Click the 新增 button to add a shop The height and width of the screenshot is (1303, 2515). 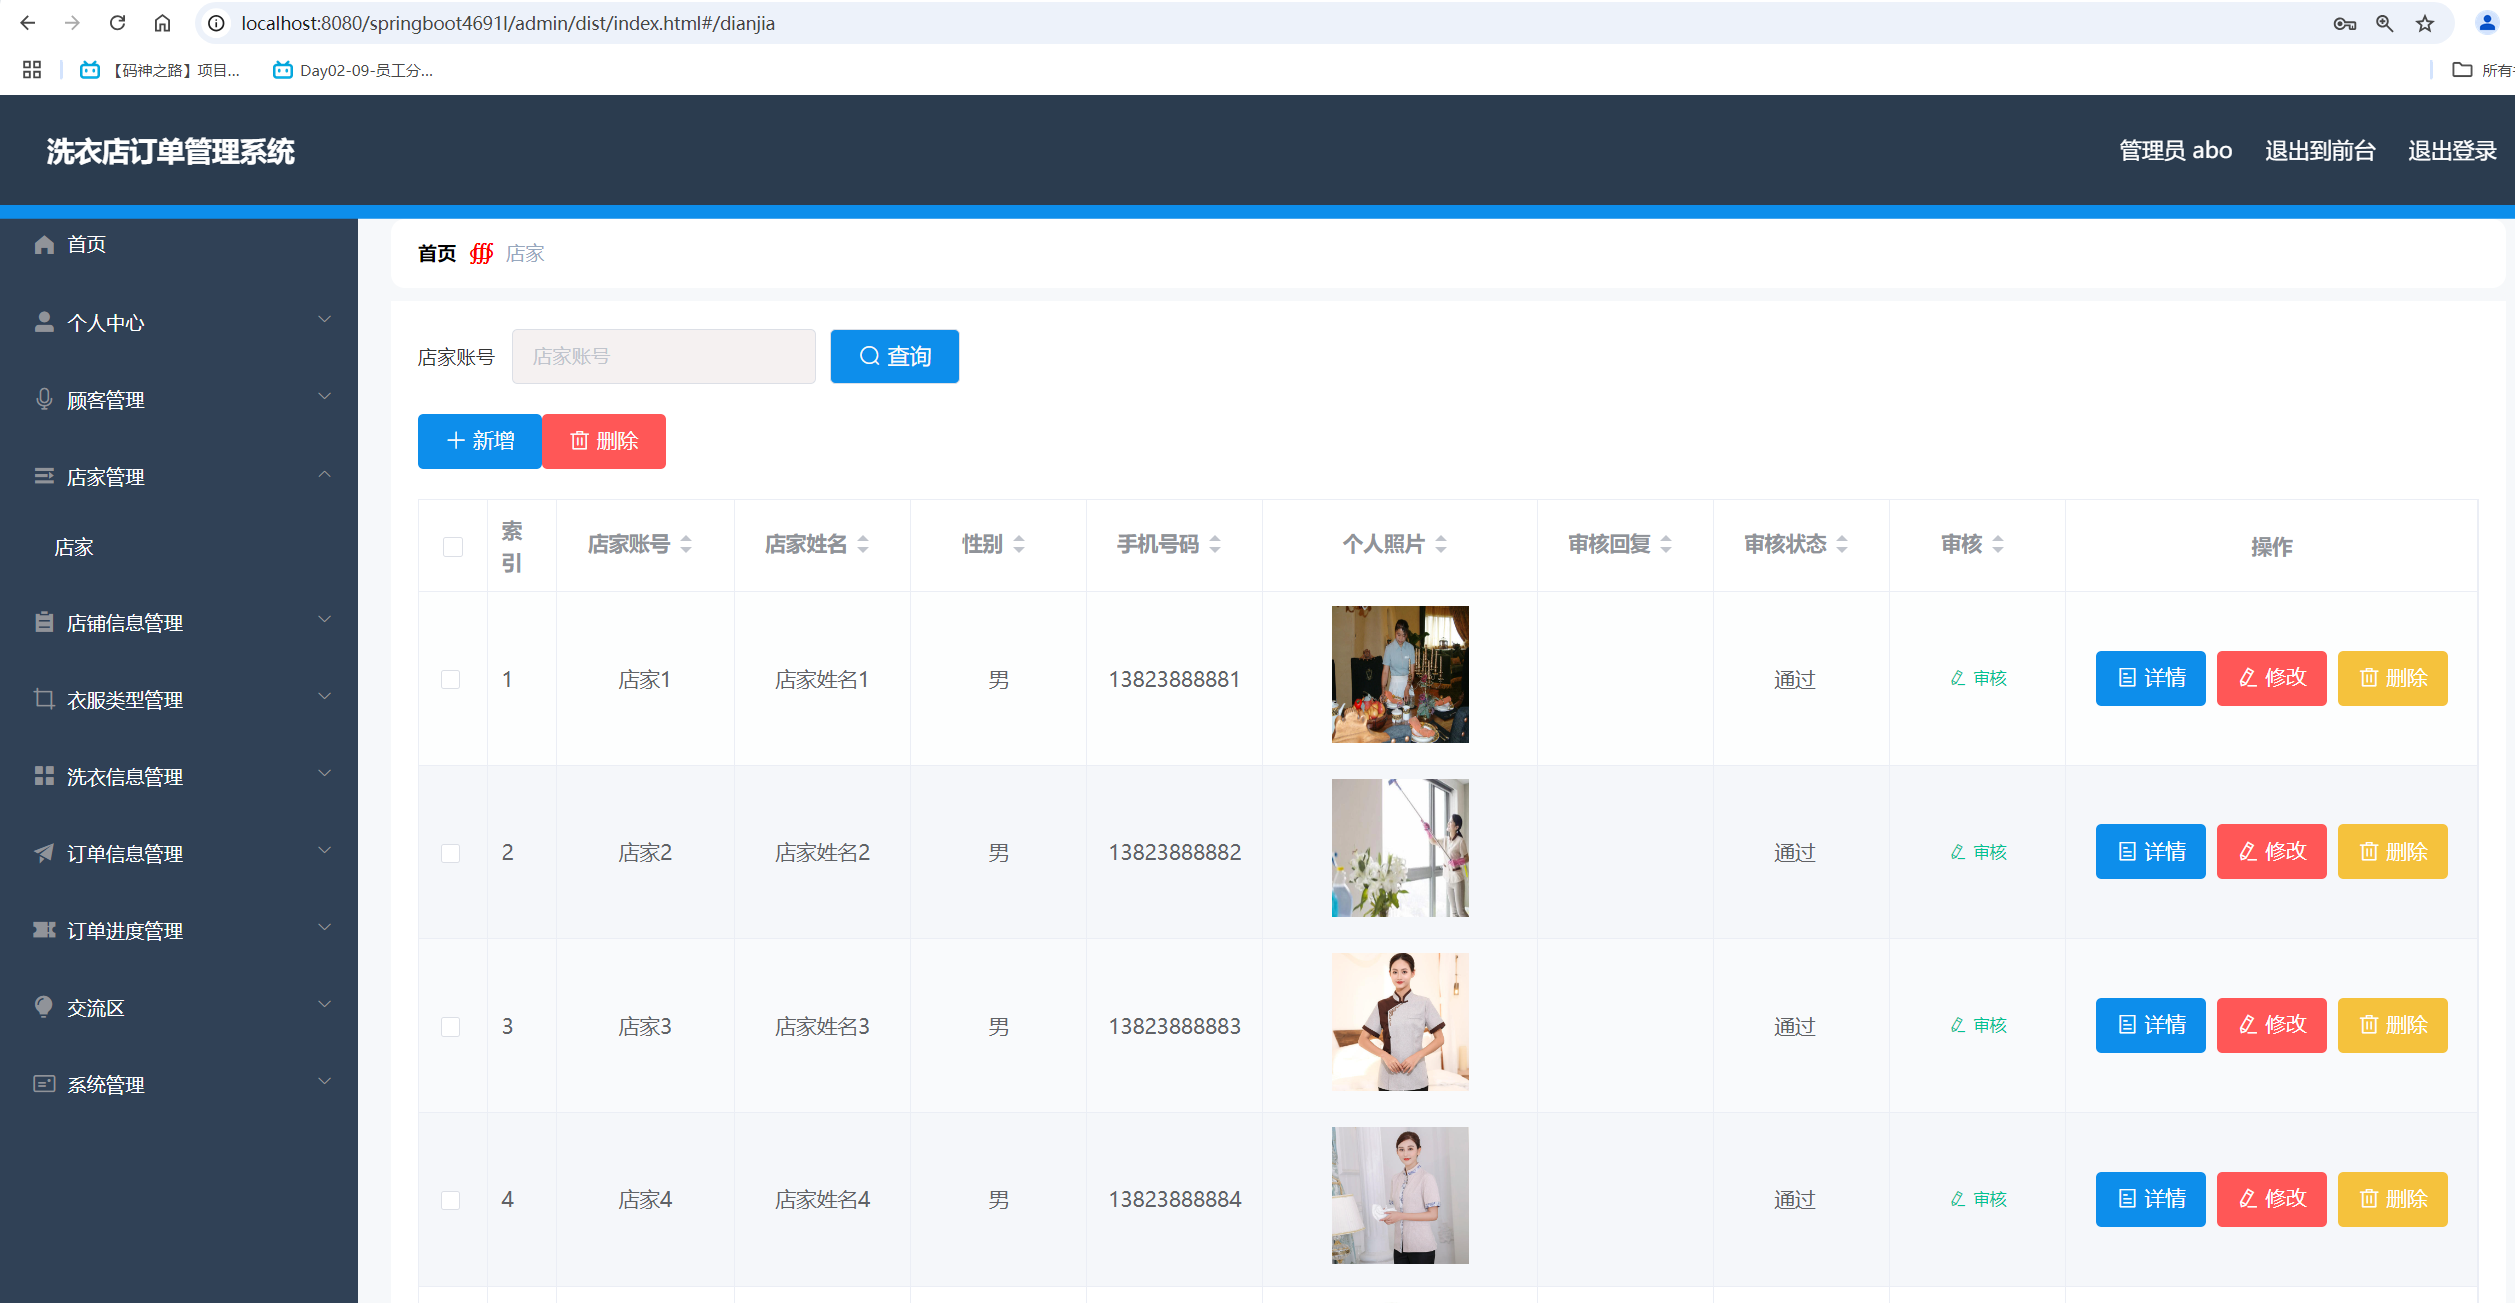click(479, 441)
